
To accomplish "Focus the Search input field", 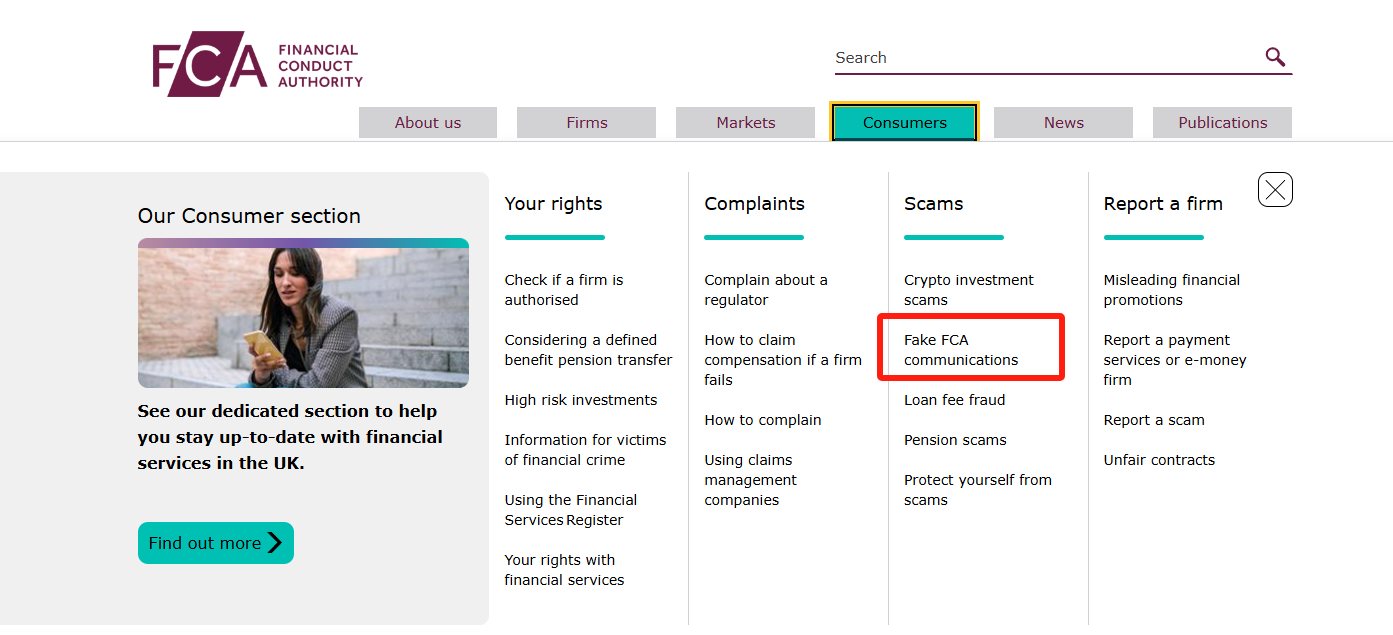I will coord(1048,58).
